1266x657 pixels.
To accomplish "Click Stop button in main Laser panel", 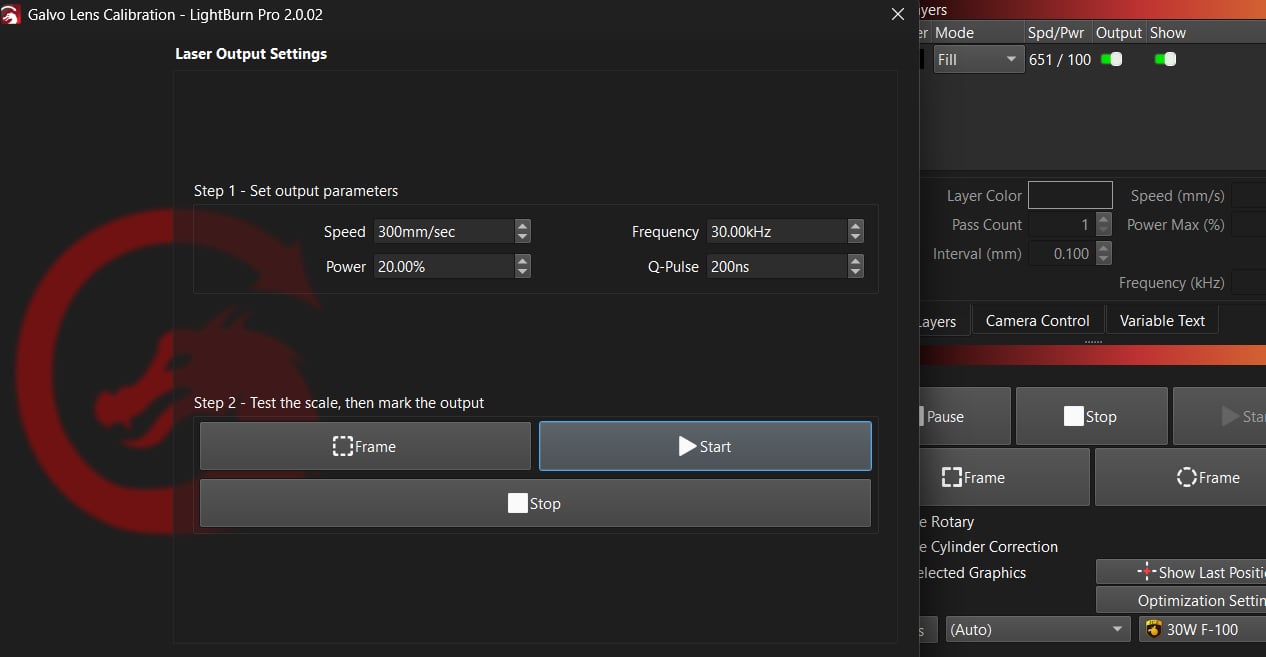I will pos(1091,416).
